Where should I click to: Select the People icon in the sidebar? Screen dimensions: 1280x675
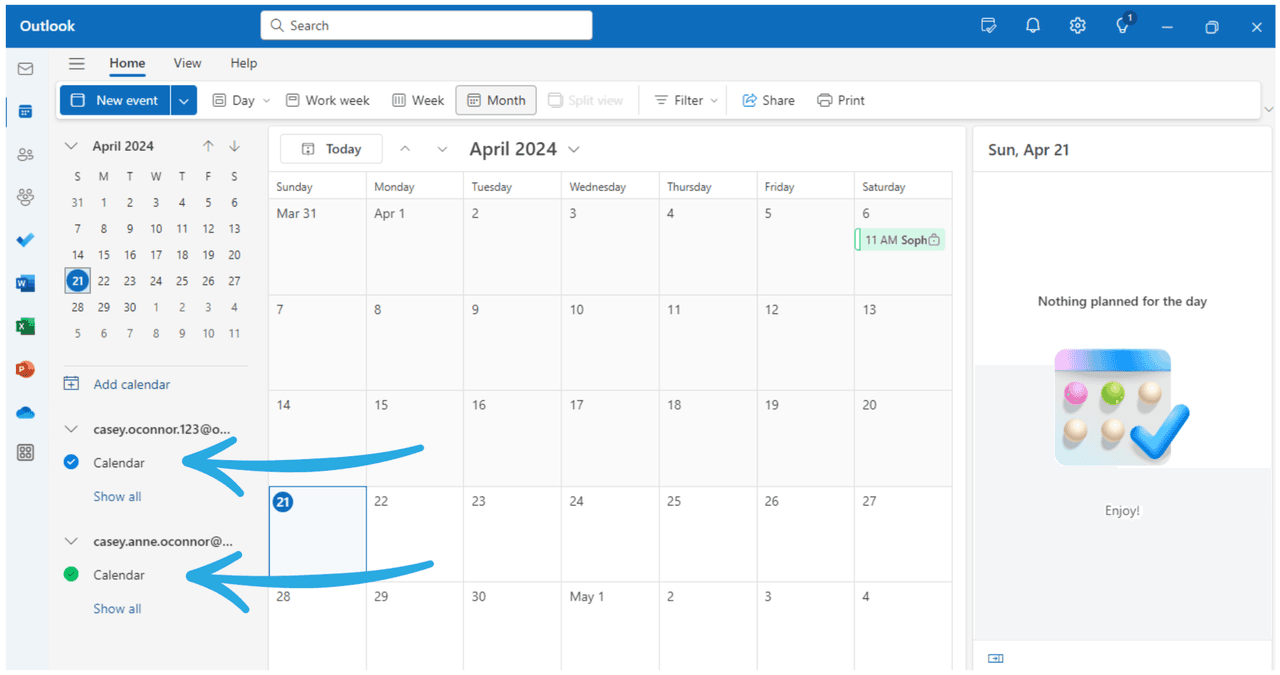click(25, 154)
